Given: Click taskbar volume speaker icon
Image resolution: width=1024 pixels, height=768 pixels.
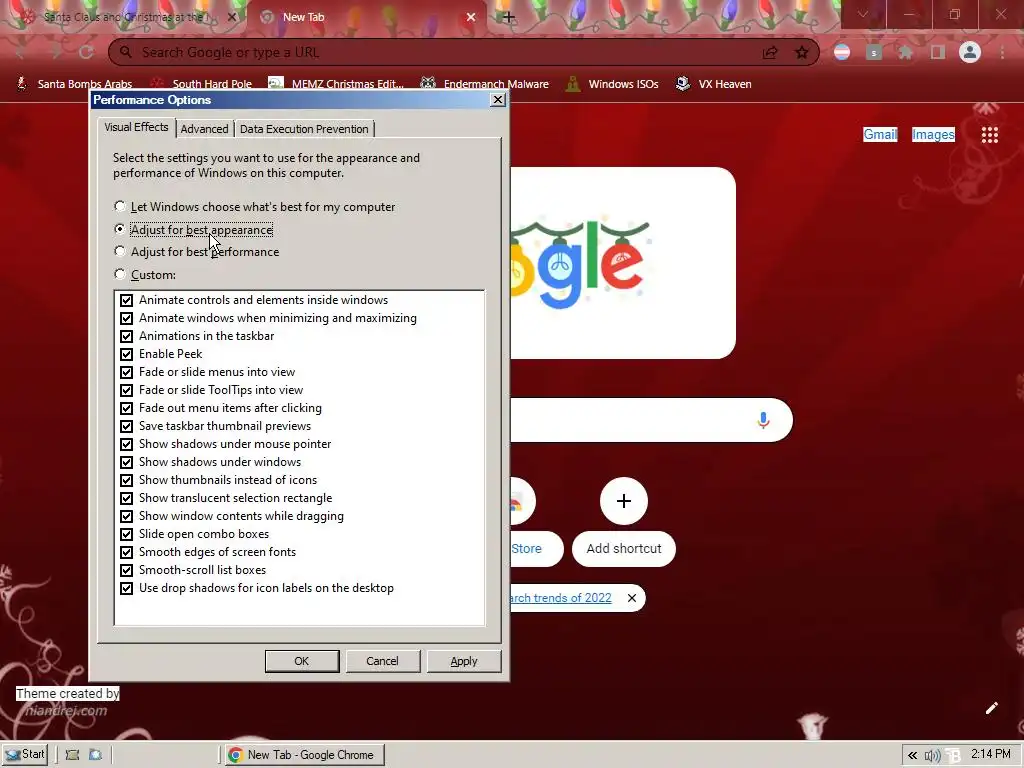Looking at the screenshot, I should coord(933,756).
